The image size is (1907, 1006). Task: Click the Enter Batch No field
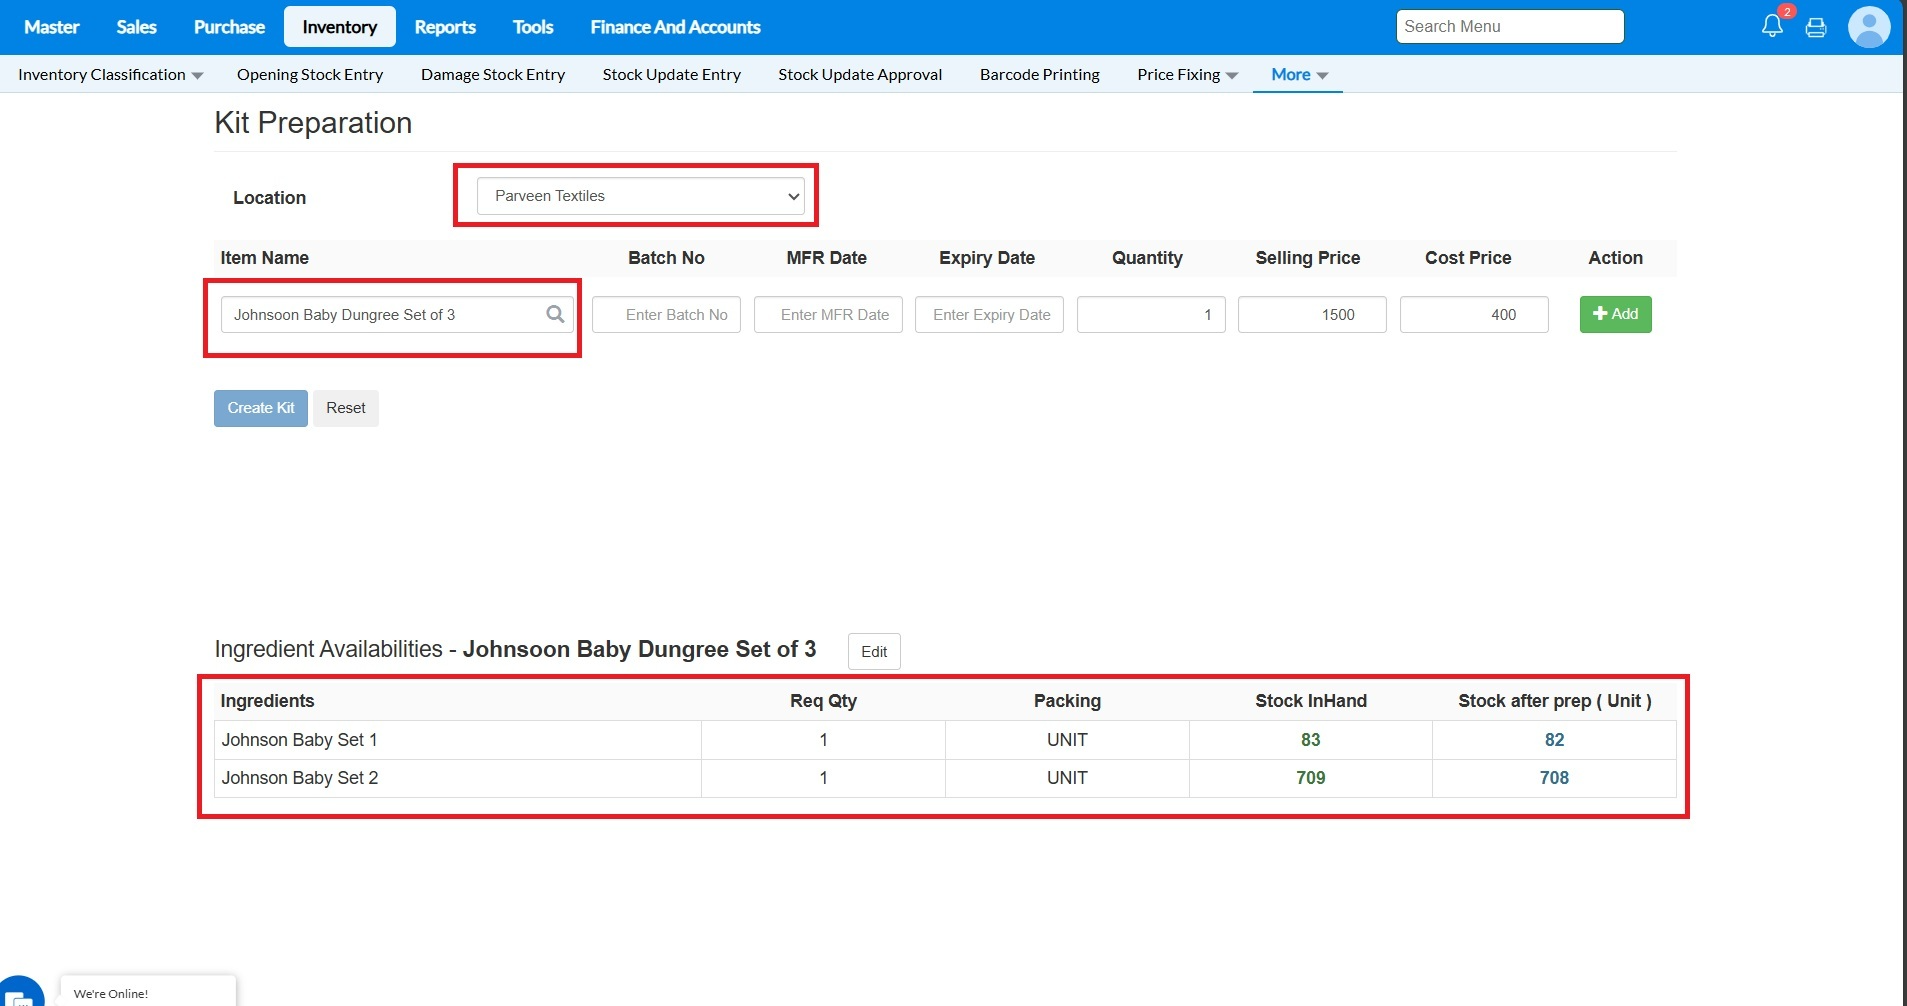[667, 315]
